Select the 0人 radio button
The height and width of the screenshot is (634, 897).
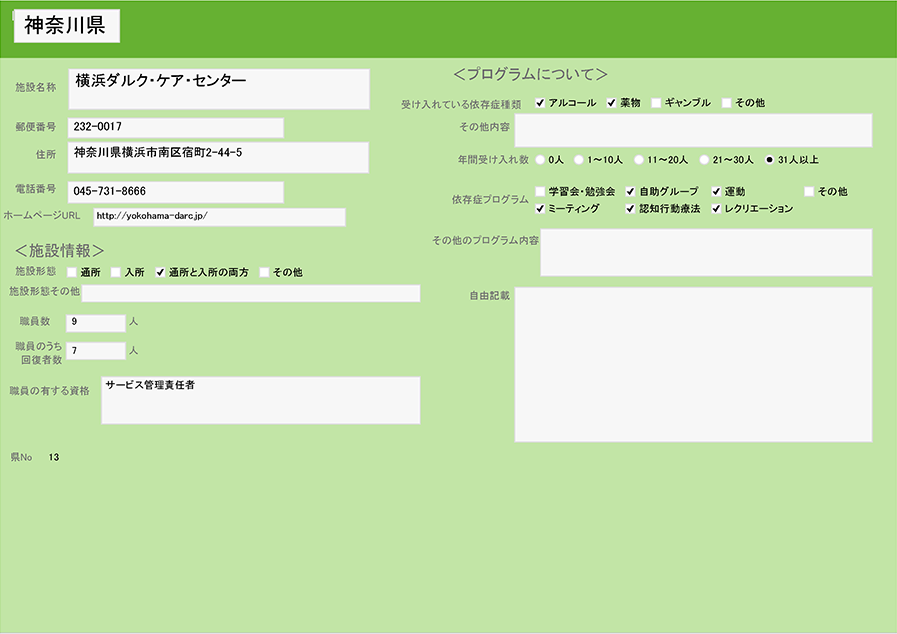(x=541, y=159)
